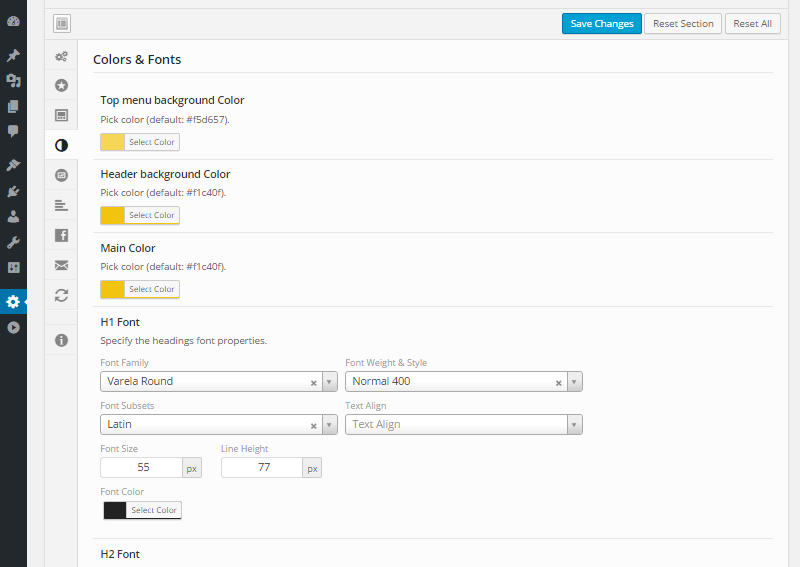
Task: Open Plugins via the plug icon
Action: click(13, 190)
